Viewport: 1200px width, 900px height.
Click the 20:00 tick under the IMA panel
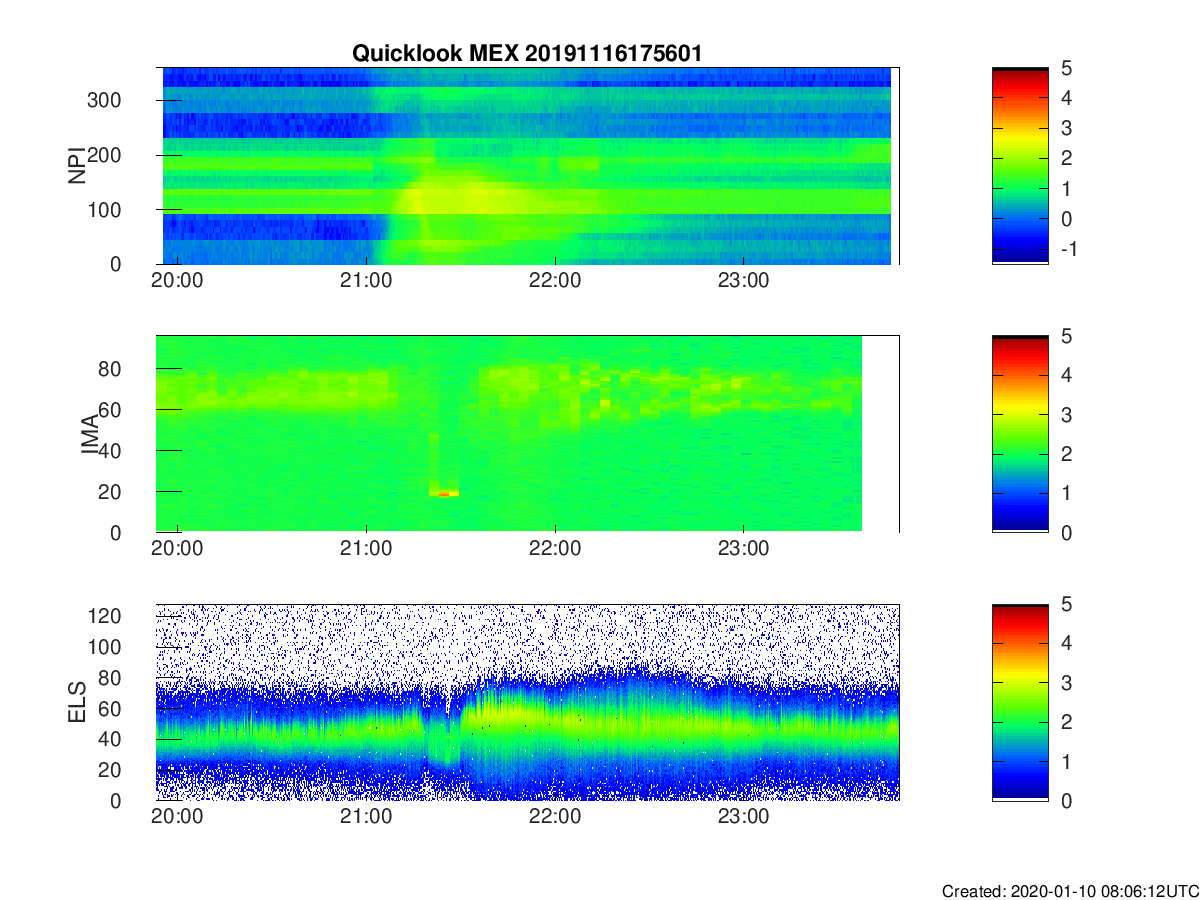coord(177,549)
